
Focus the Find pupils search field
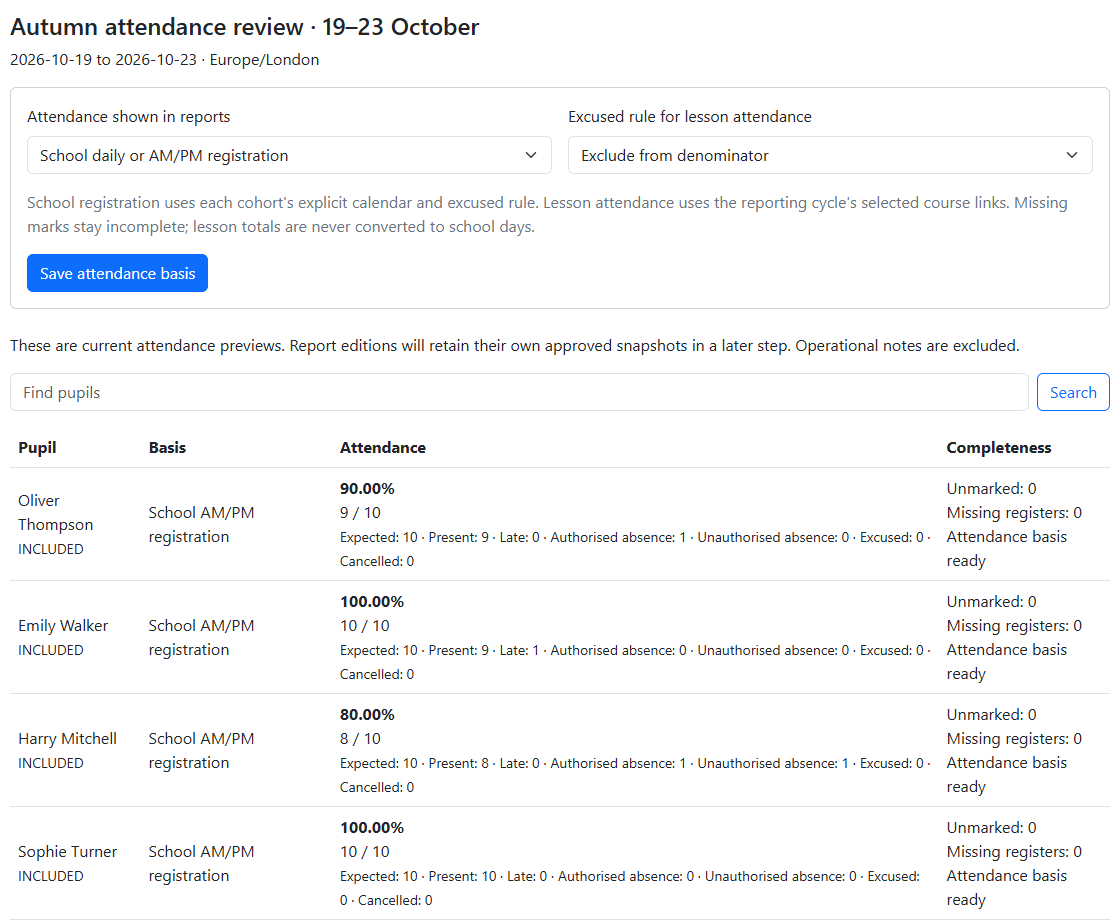coord(519,392)
